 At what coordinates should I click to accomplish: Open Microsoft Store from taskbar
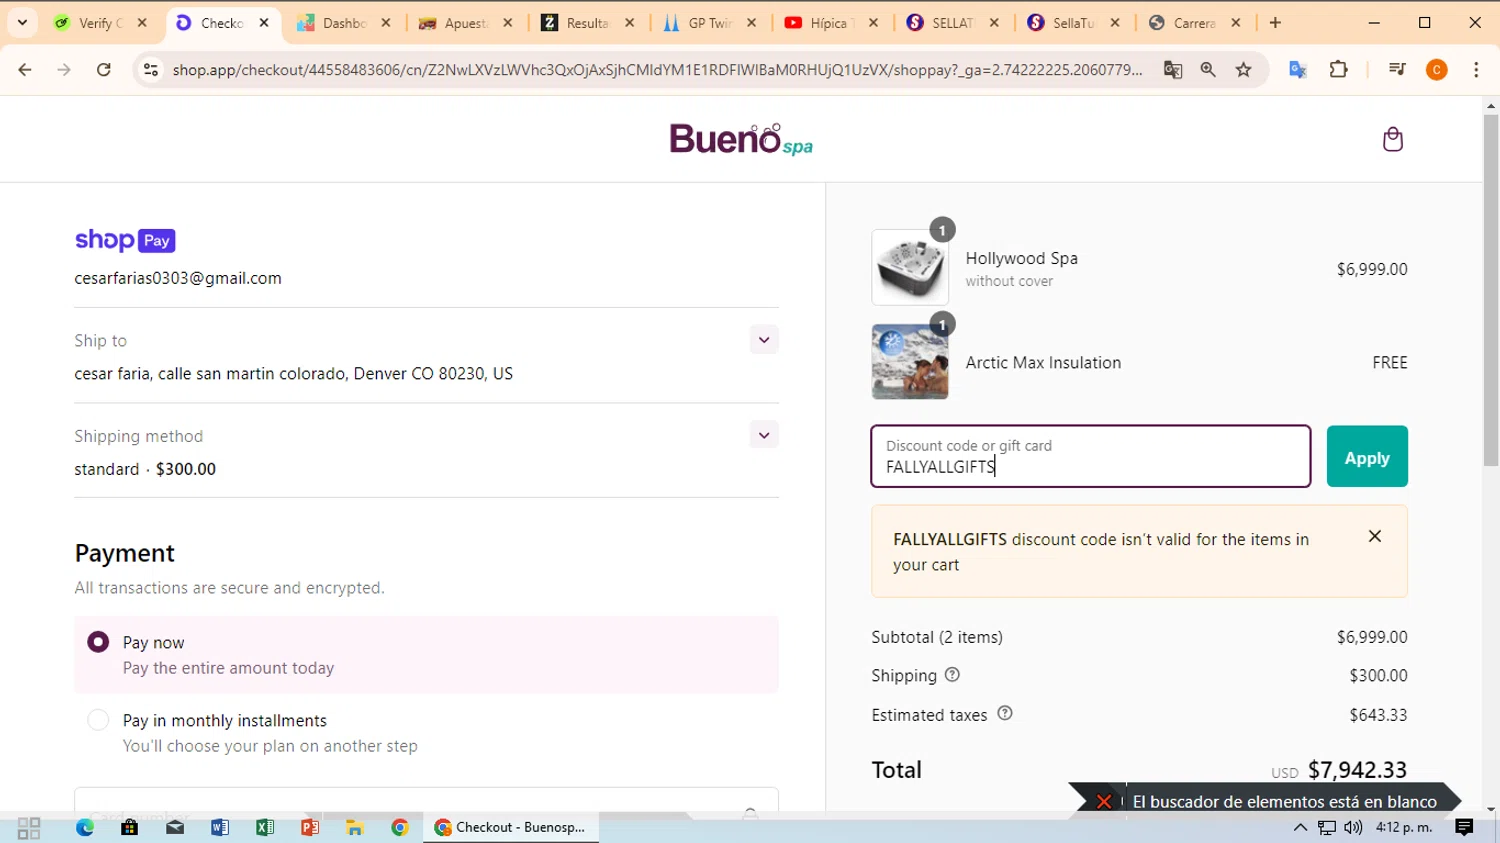[x=130, y=828]
